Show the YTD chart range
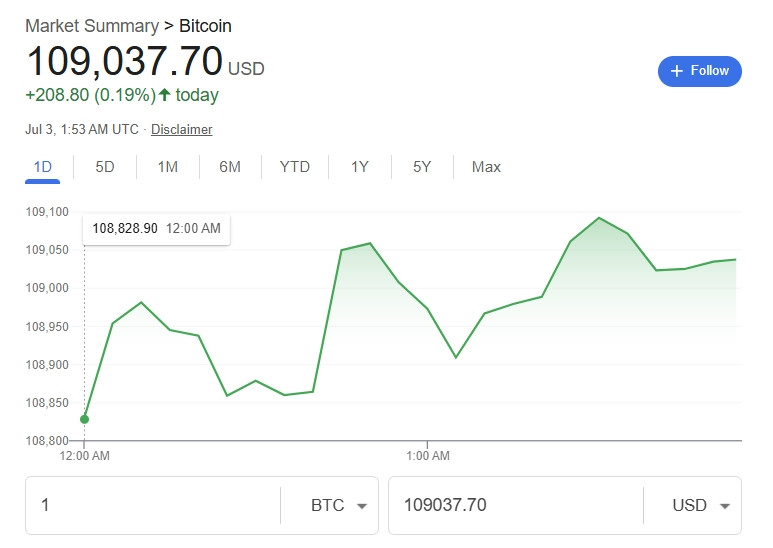773x548 pixels. (x=295, y=167)
